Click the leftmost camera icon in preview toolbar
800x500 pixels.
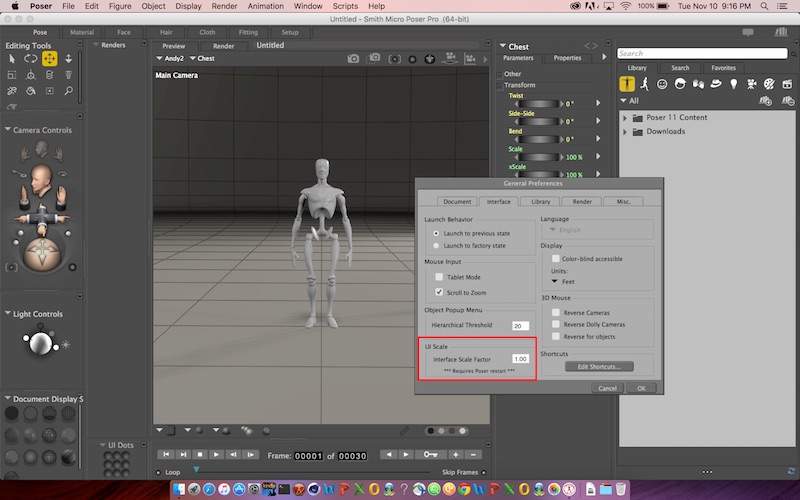pyautogui.click(x=353, y=59)
